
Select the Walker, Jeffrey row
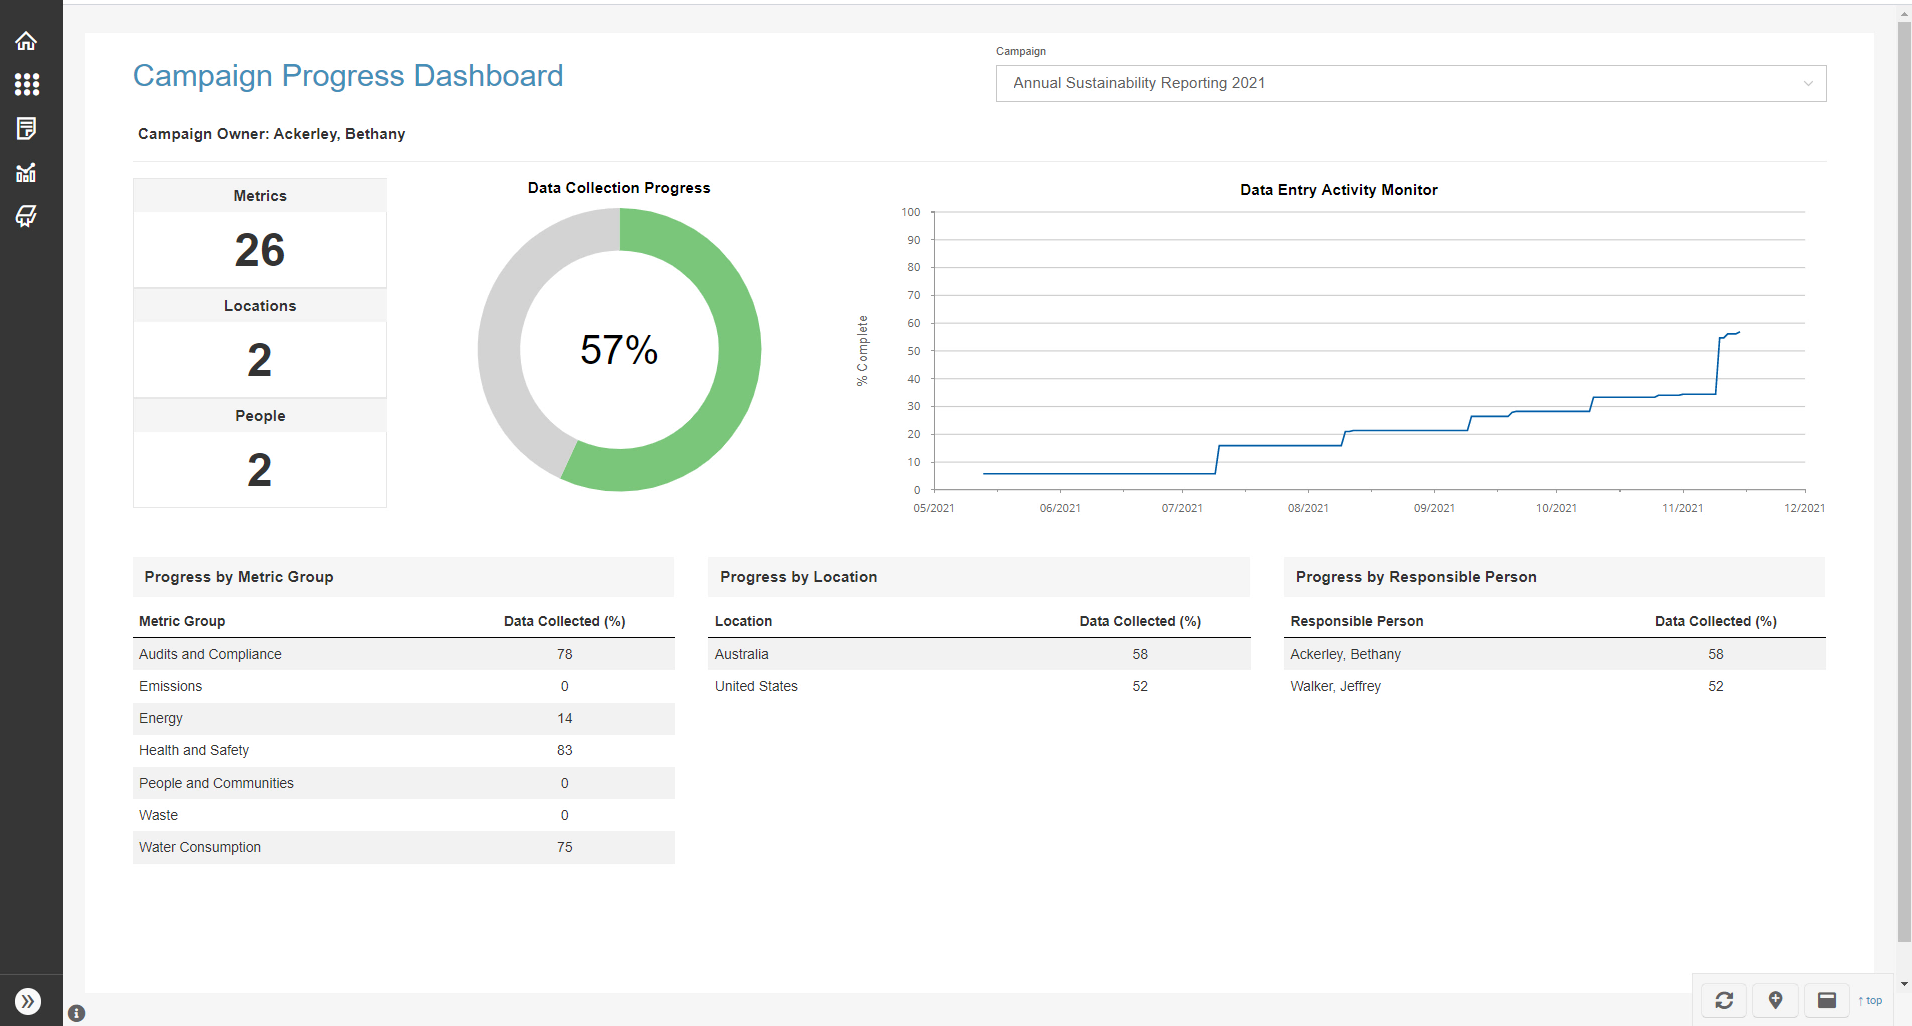click(1555, 686)
